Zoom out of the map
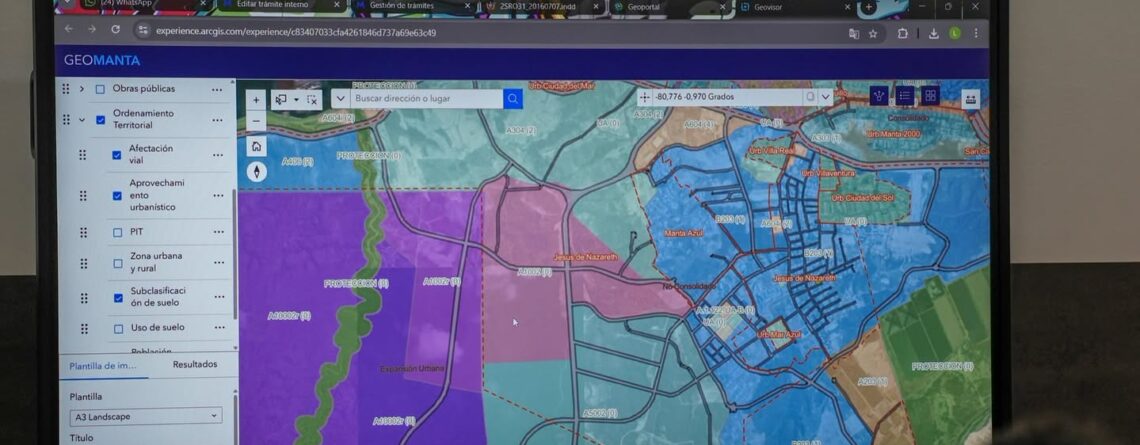This screenshot has height=445, width=1140. pyautogui.click(x=256, y=121)
